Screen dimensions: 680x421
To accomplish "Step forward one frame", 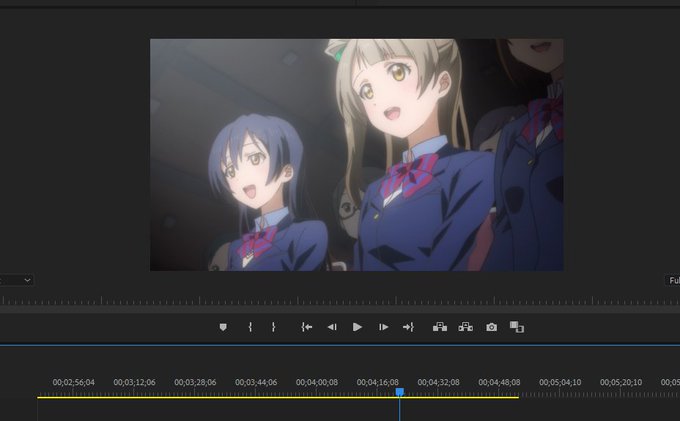I will 383,327.
